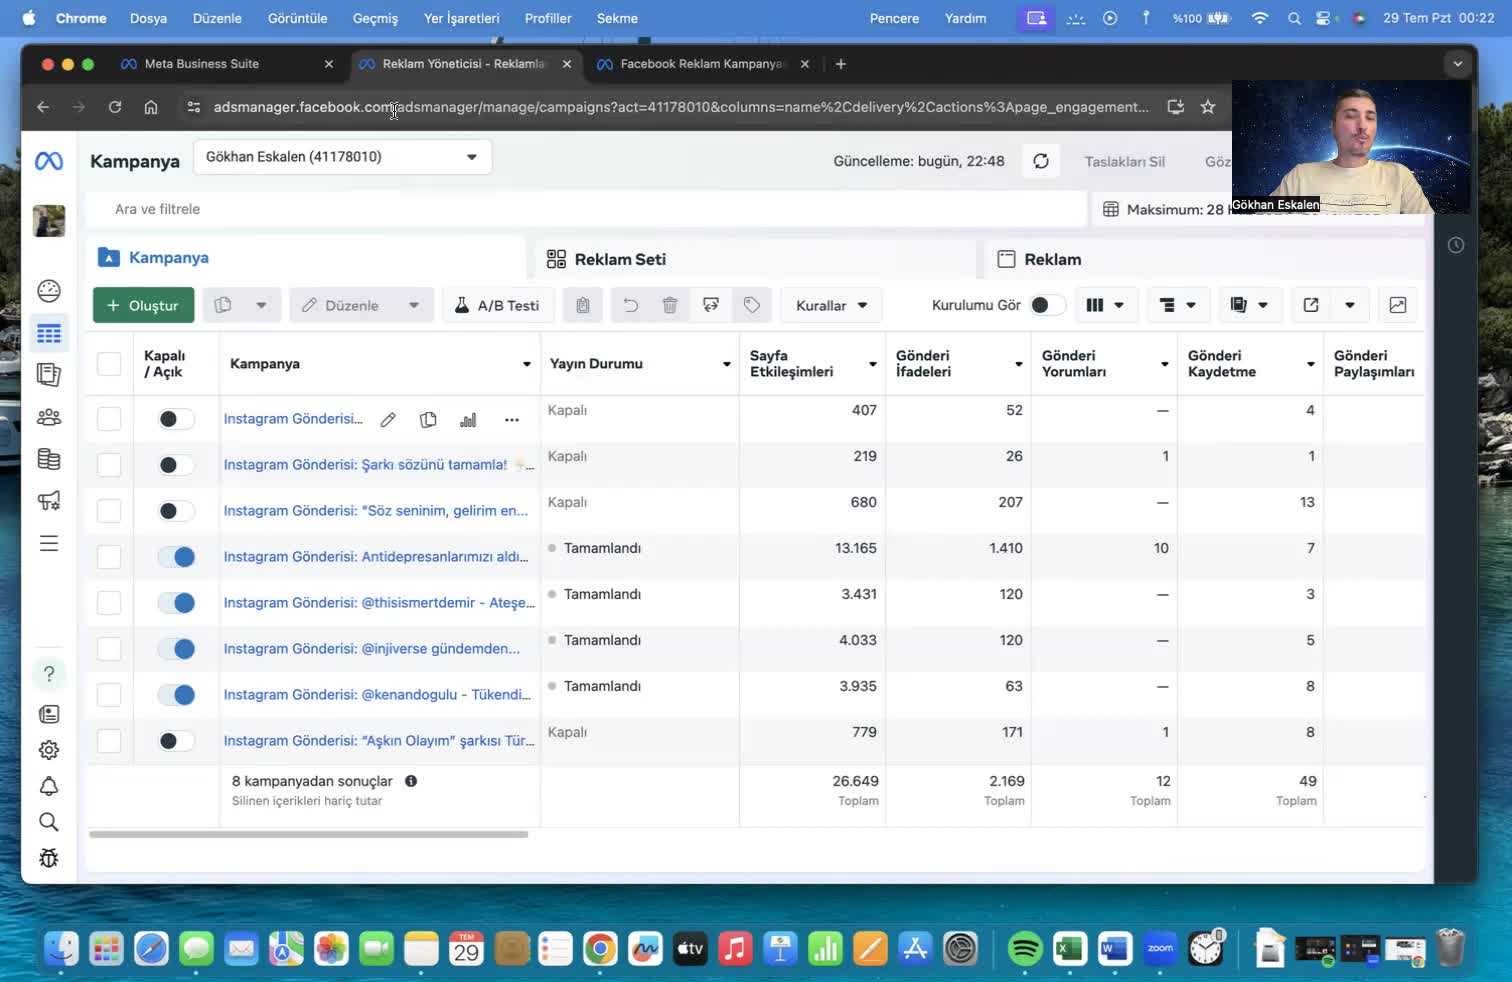Screen dimensions: 1512x982
Task: Click the Ara ve filtrele search field
Action: click(x=586, y=209)
